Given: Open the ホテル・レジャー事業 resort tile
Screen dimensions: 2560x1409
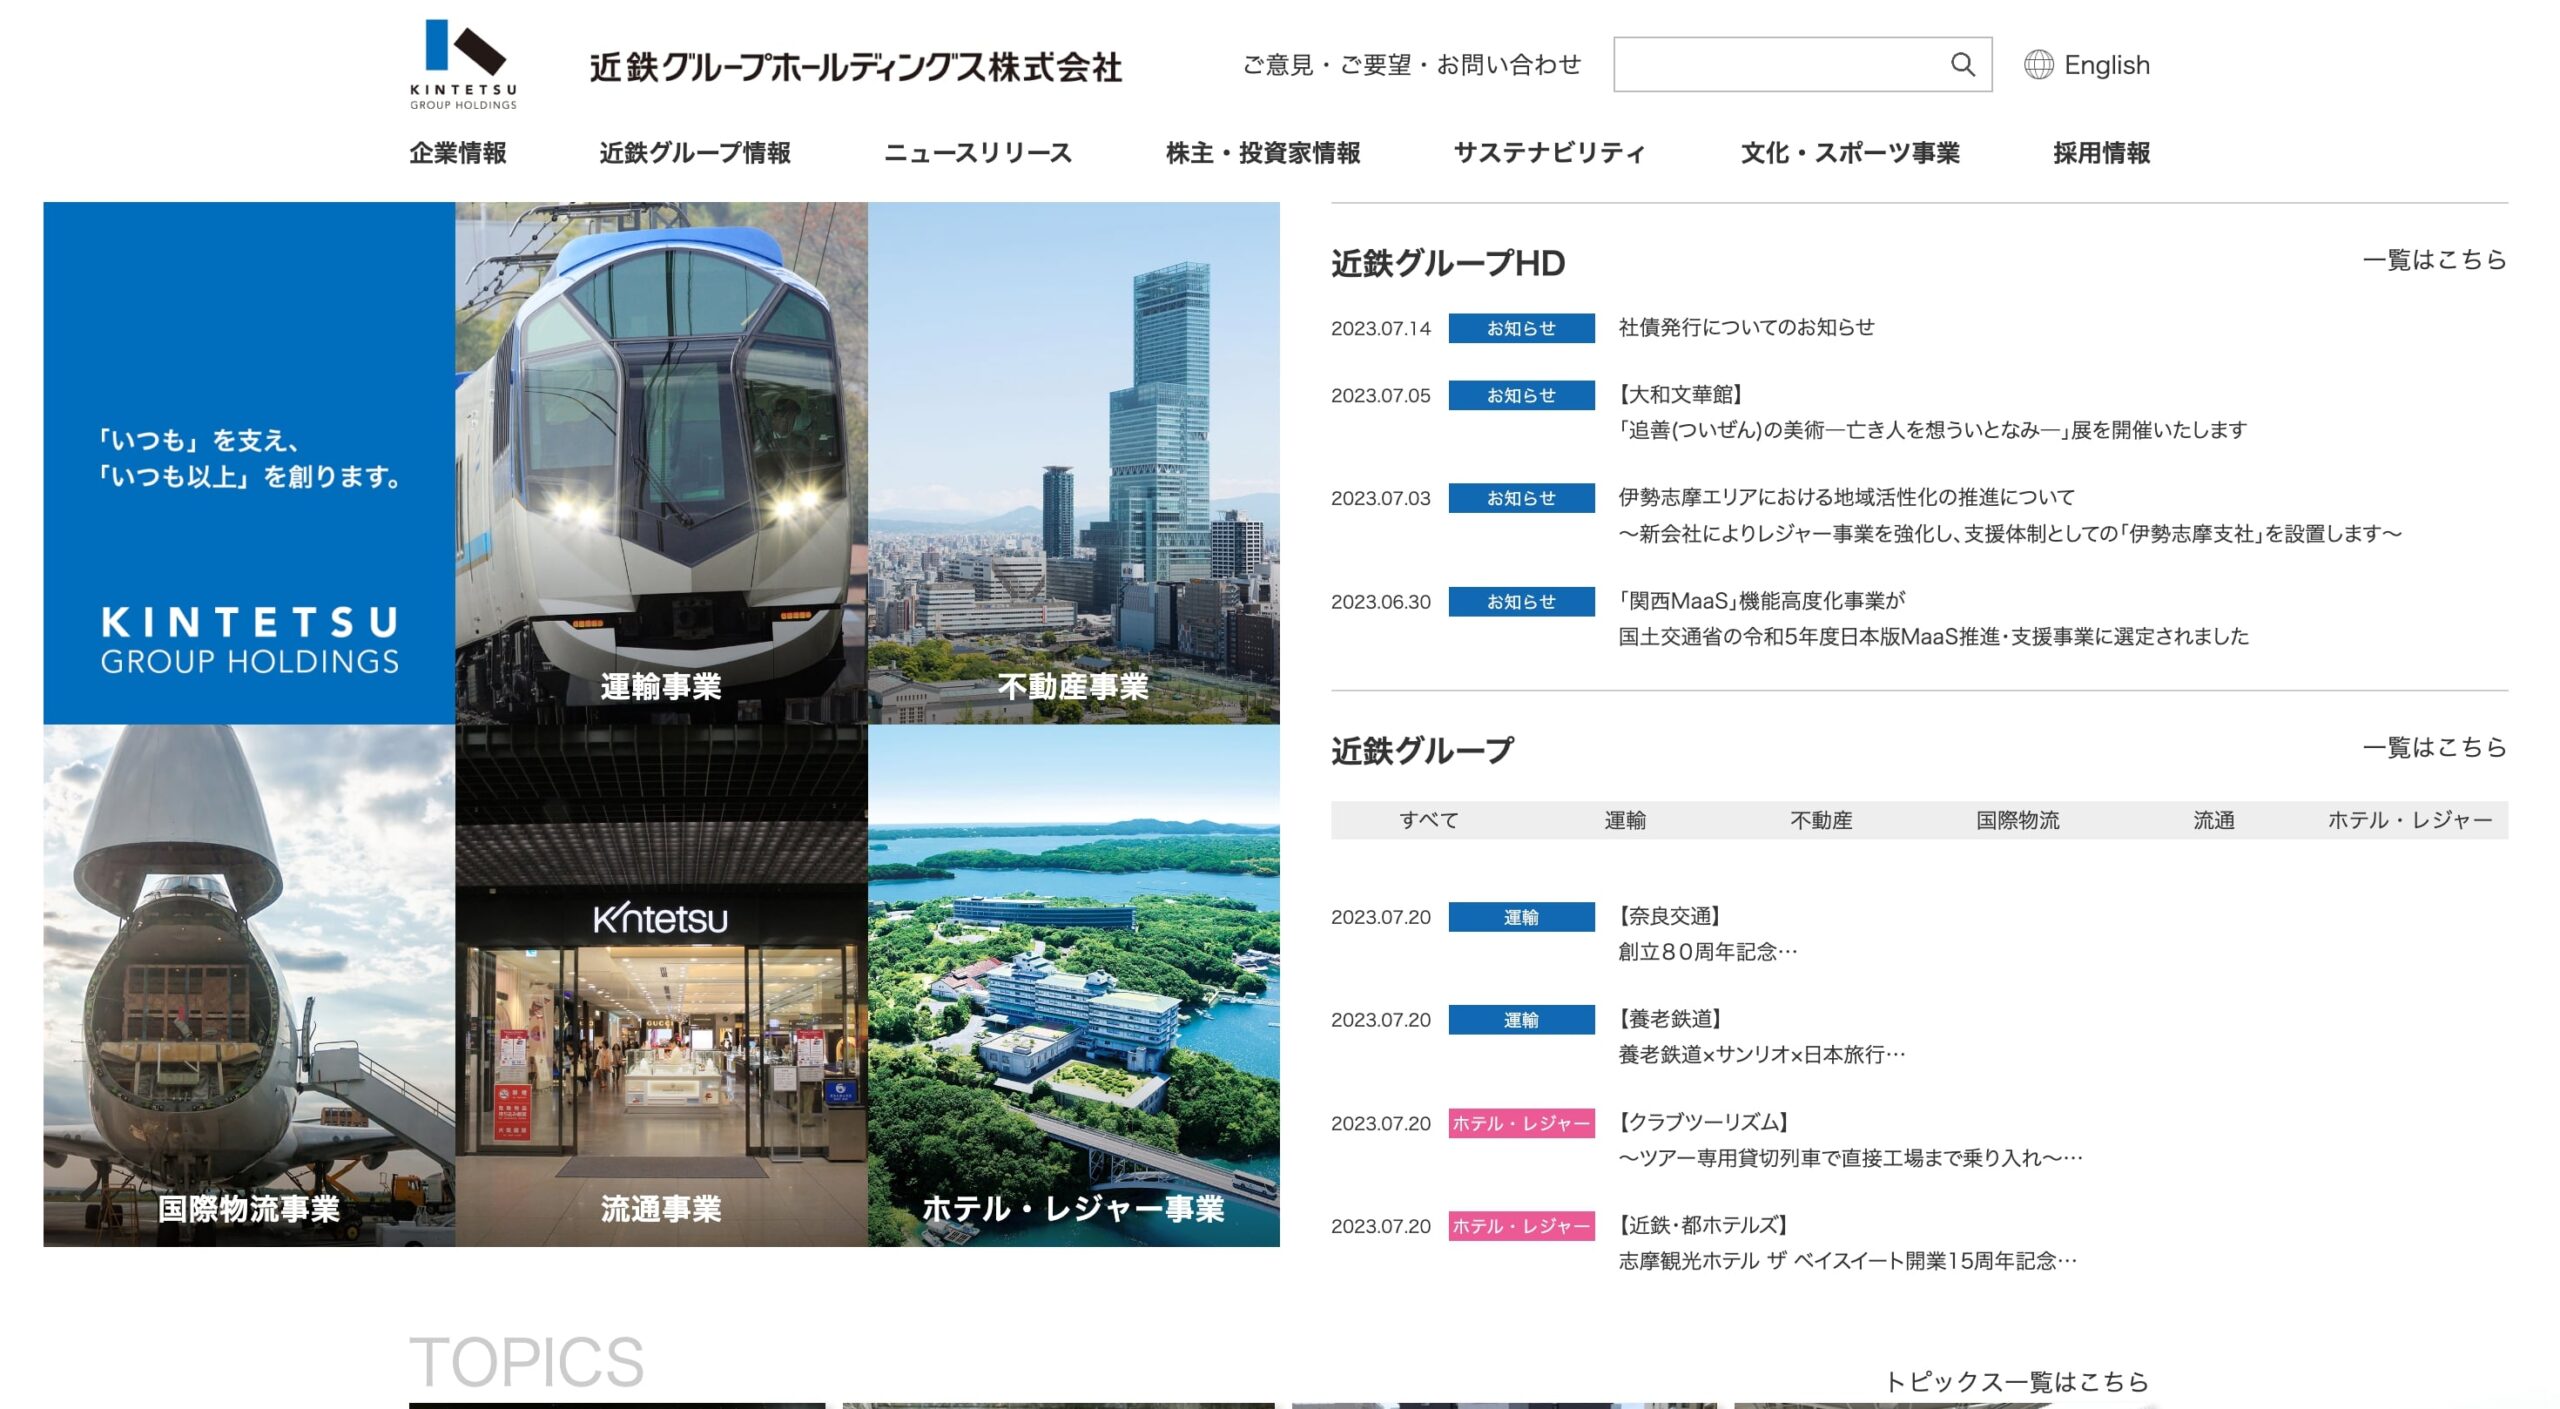Looking at the screenshot, I should point(1074,985).
